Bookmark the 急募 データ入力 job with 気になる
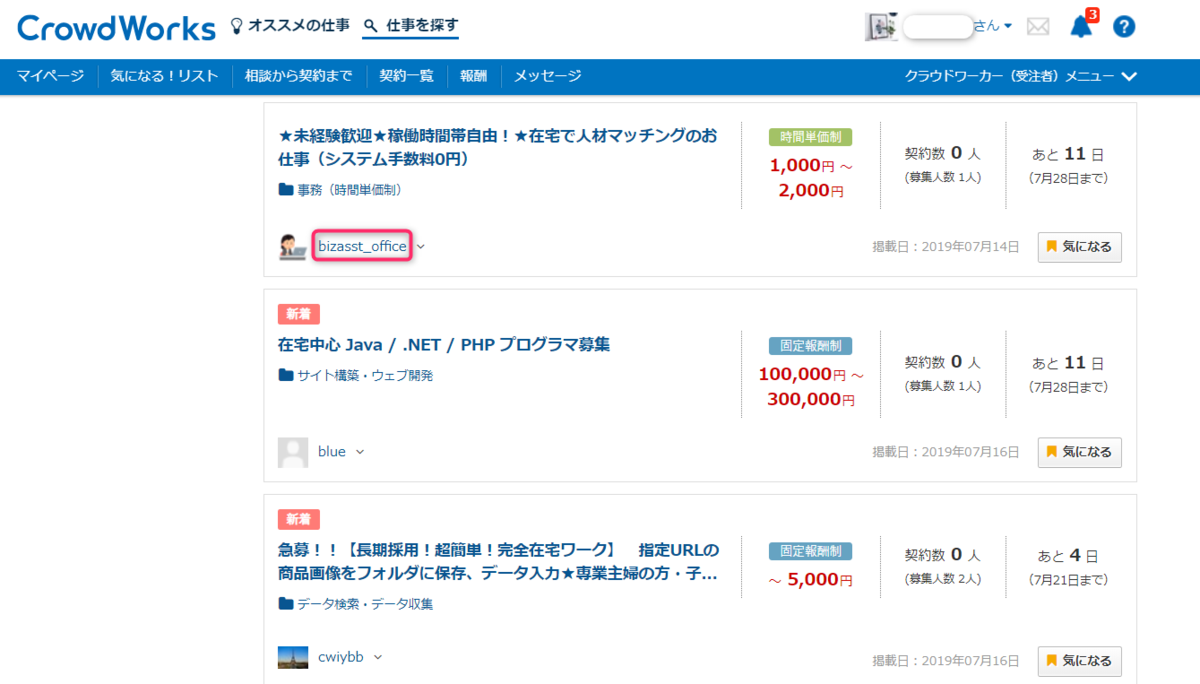Viewport: 1200px width, 684px height. pyautogui.click(x=1079, y=661)
